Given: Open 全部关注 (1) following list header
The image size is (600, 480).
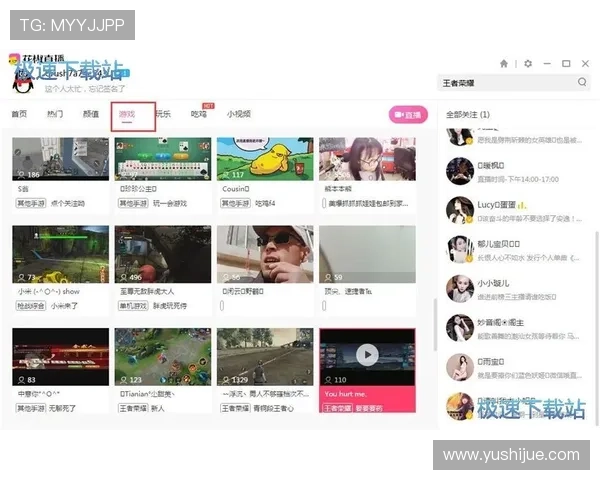Looking at the screenshot, I should 468,114.
